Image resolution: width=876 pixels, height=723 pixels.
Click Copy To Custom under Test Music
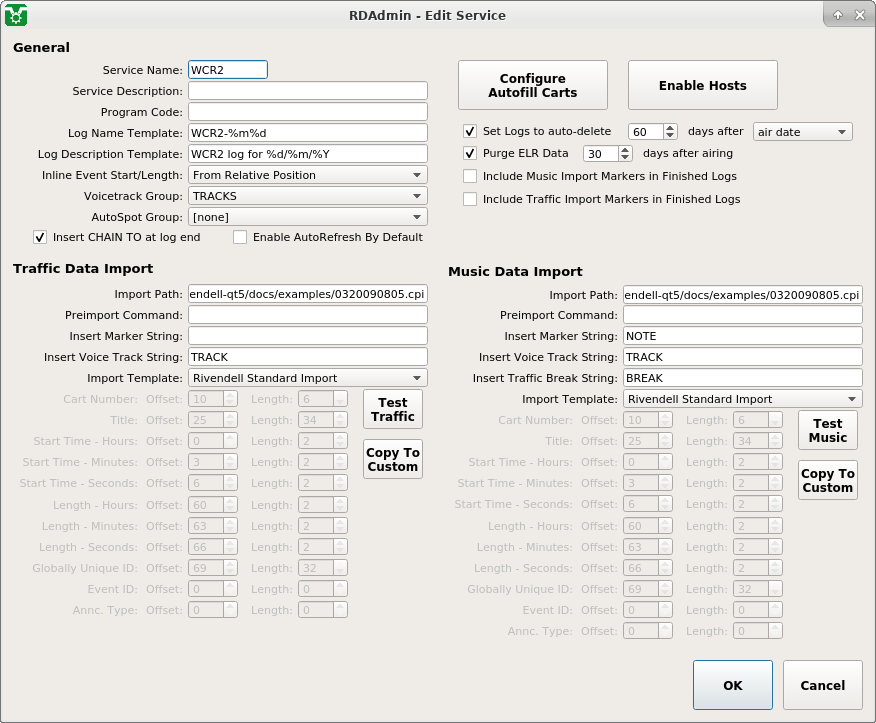[827, 479]
